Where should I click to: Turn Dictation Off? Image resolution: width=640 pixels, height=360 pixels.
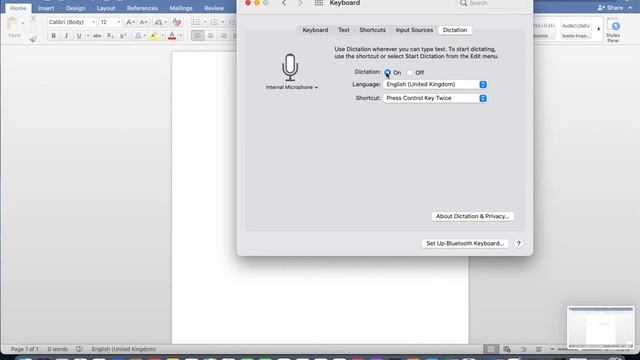point(410,73)
